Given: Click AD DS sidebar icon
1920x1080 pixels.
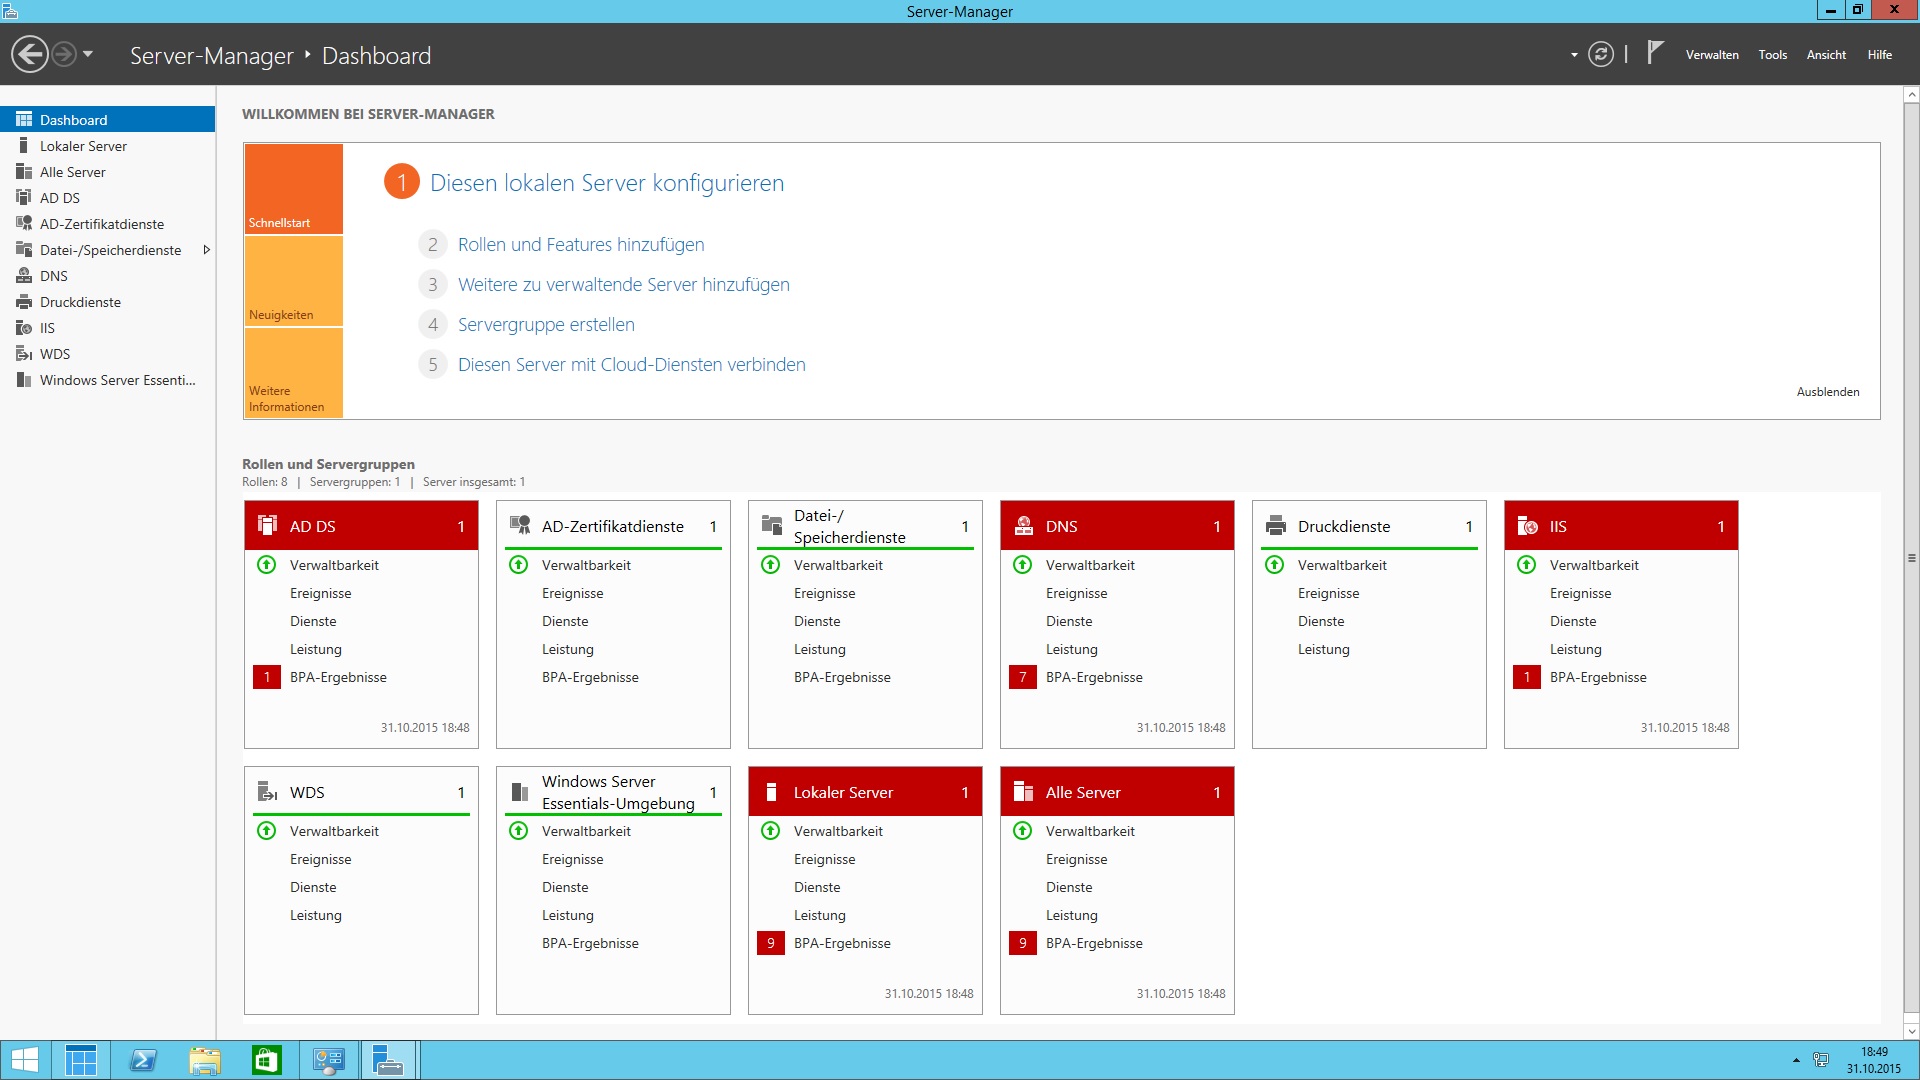Looking at the screenshot, I should tap(24, 198).
